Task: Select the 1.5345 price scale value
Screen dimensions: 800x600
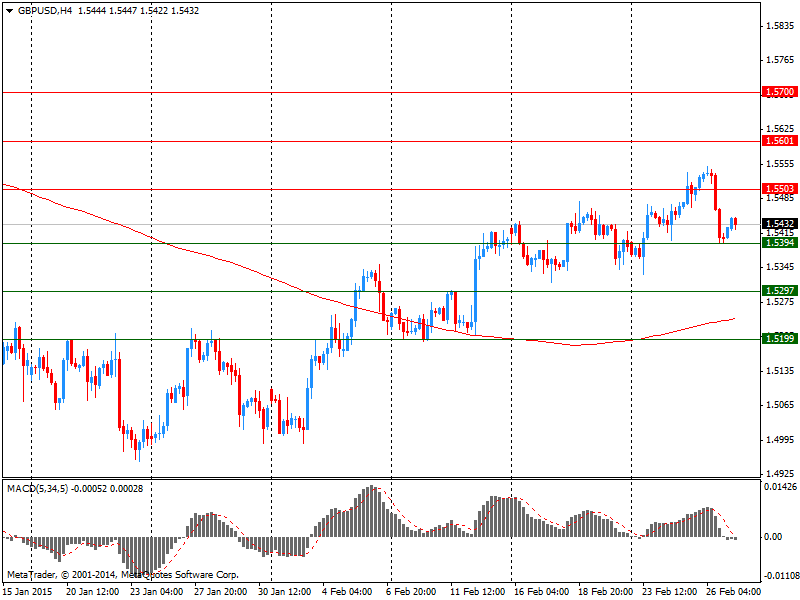Action: pyautogui.click(x=781, y=267)
